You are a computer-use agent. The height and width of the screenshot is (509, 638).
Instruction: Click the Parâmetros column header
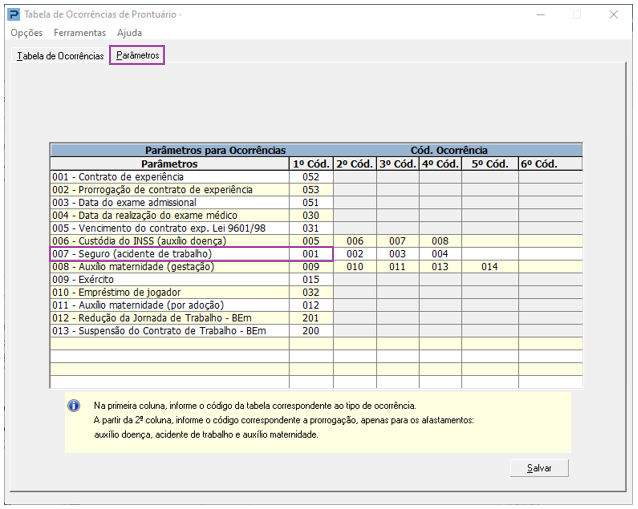[x=169, y=163]
